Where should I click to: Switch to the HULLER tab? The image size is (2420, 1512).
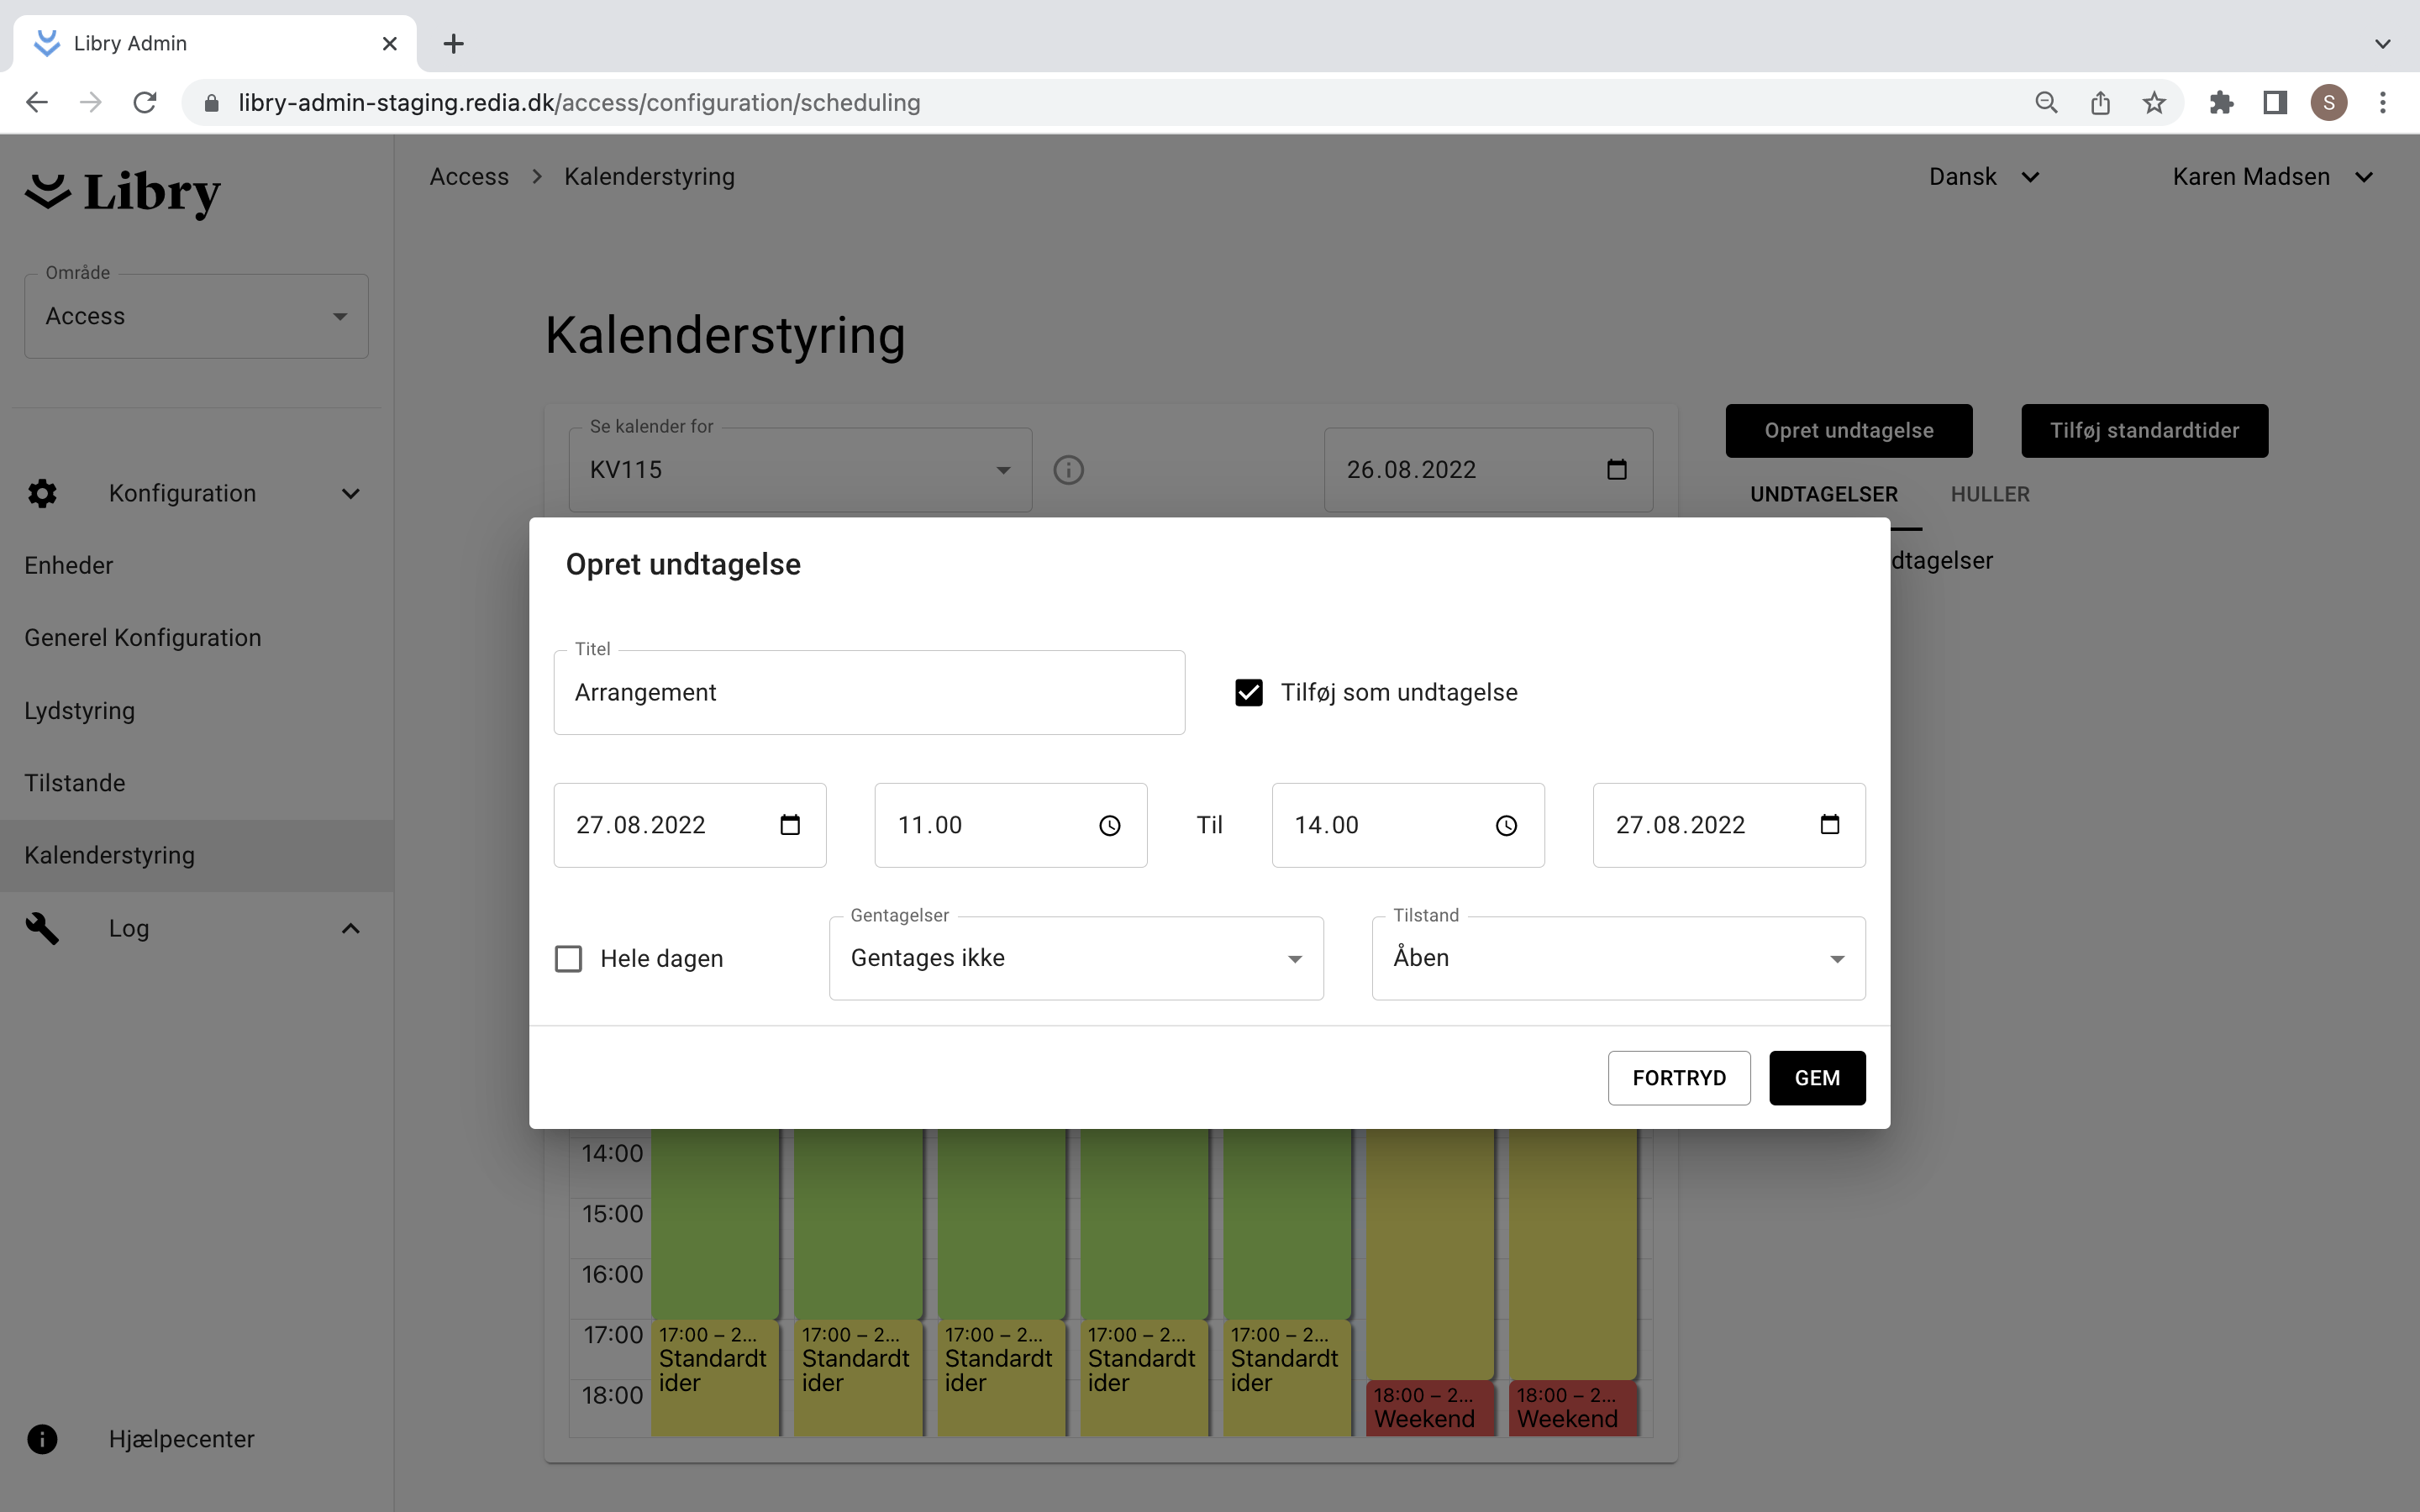[1989, 494]
